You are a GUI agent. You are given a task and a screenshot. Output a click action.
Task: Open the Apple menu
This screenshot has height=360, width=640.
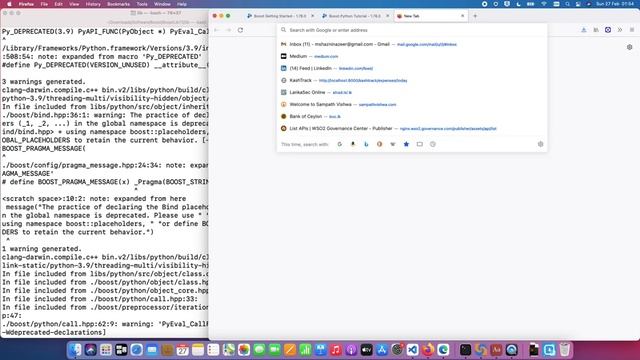(x=9, y=4)
